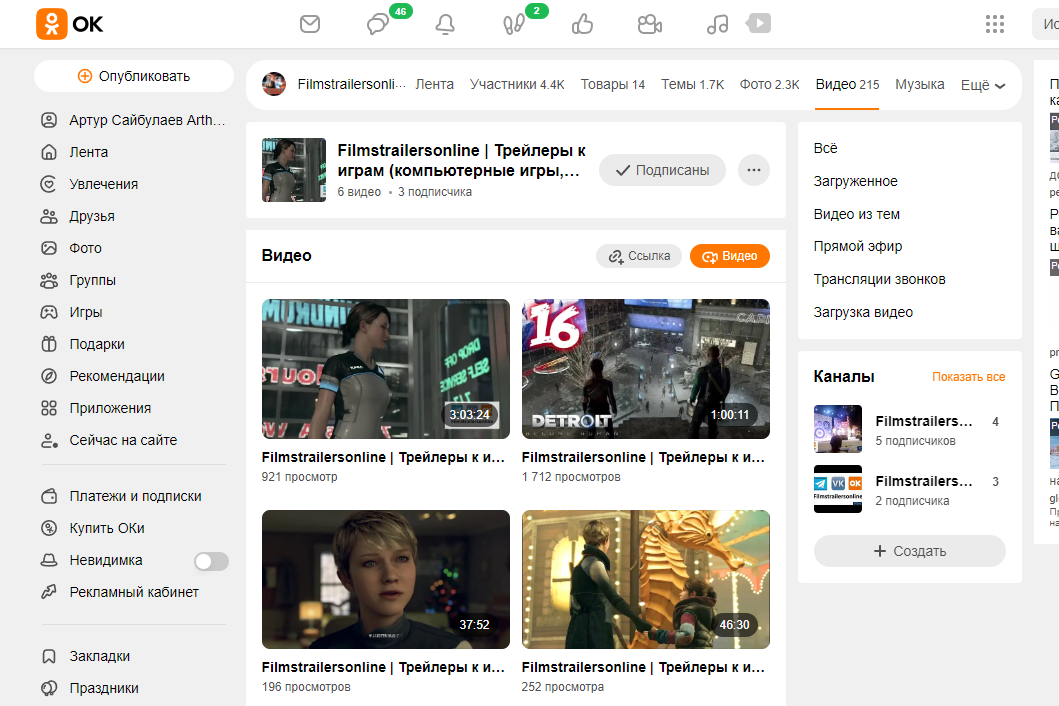Play the 37:52 video thumbnail
The width and height of the screenshot is (1059, 706).
click(x=386, y=580)
